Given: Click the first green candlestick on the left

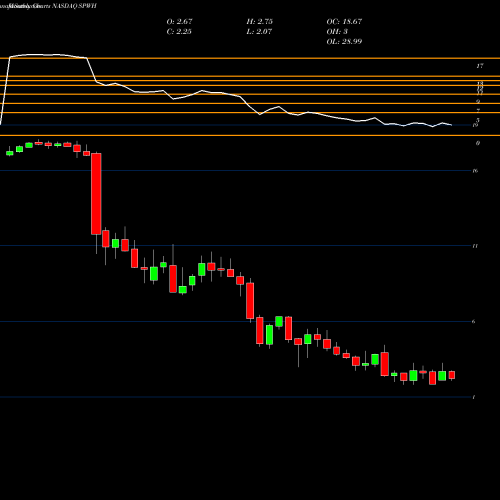Looking at the screenshot, I should pyautogui.click(x=10, y=153).
